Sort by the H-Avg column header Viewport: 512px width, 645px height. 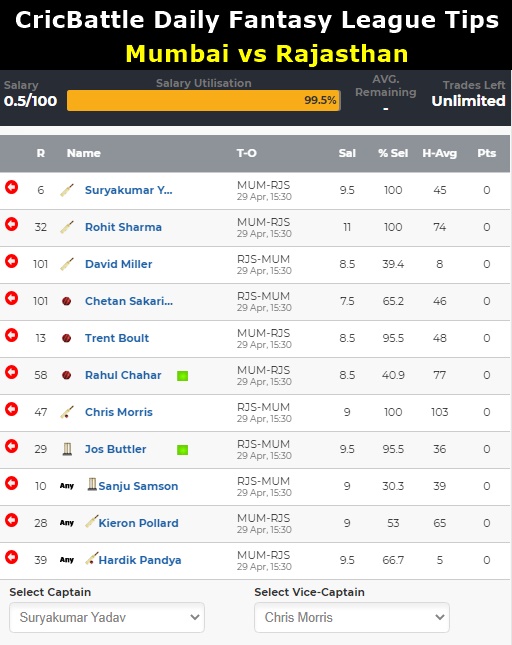[x=440, y=153]
